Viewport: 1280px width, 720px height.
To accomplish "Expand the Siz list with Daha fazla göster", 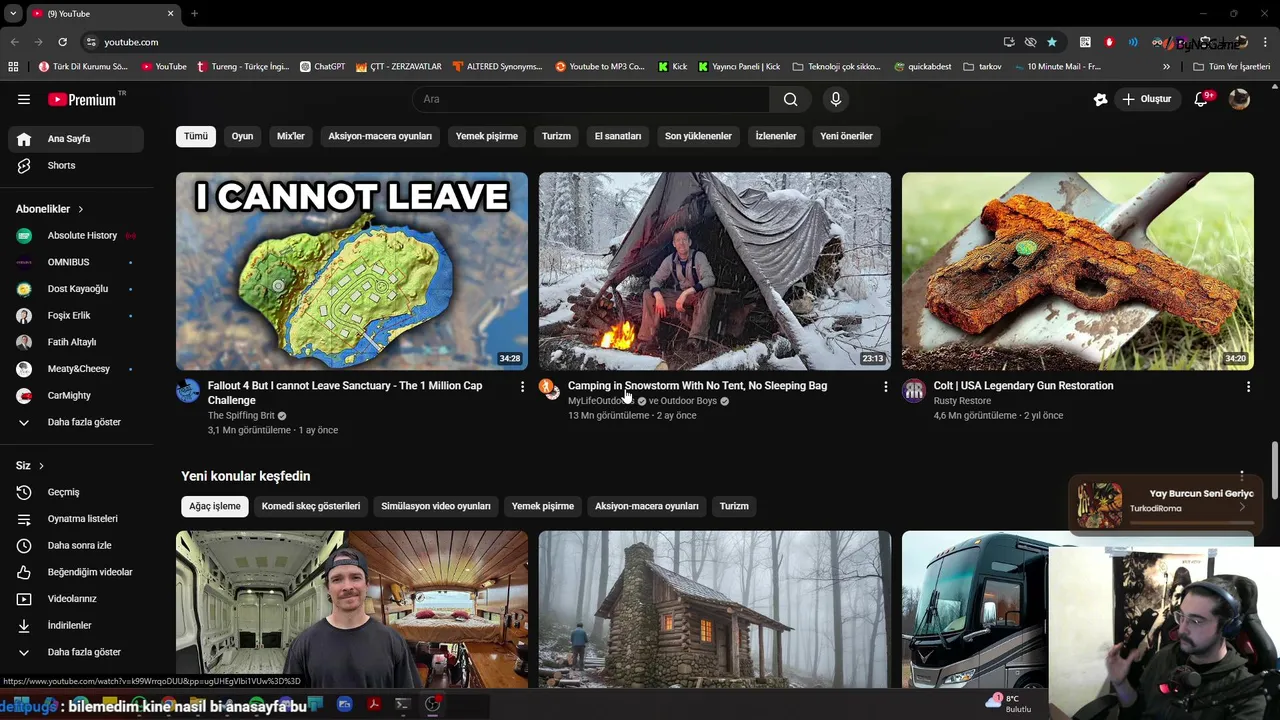I will click(76, 652).
